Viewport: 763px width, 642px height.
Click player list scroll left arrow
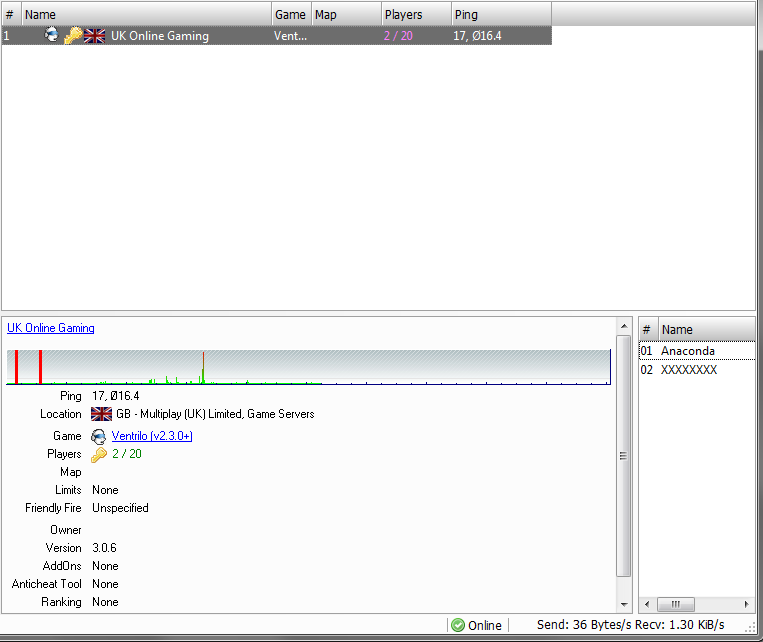coord(647,605)
